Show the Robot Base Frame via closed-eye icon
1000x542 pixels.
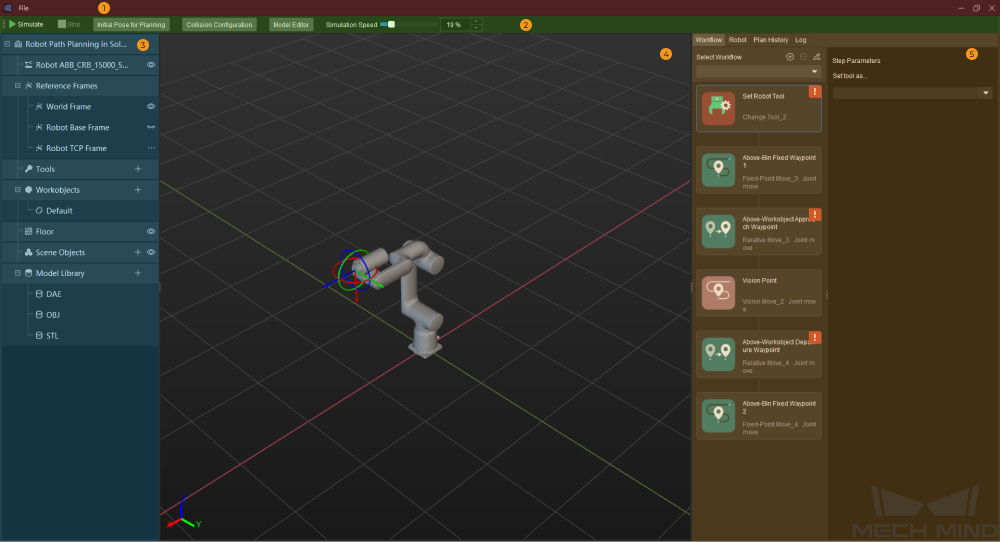click(151, 127)
